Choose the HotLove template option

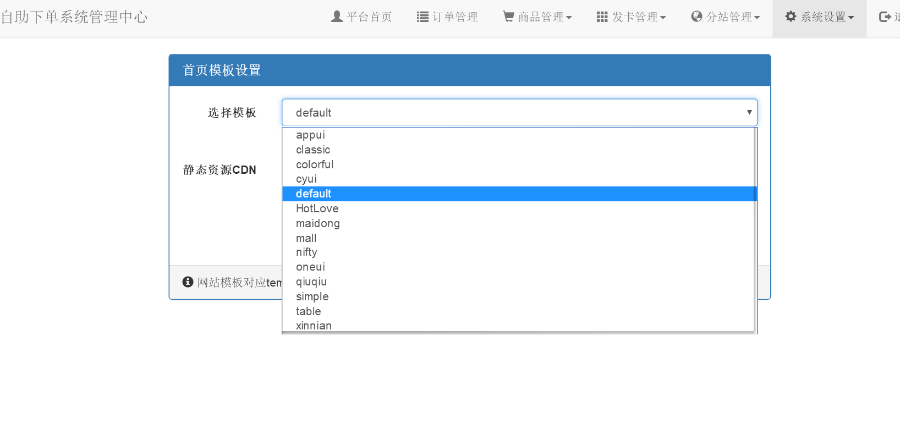click(519, 208)
